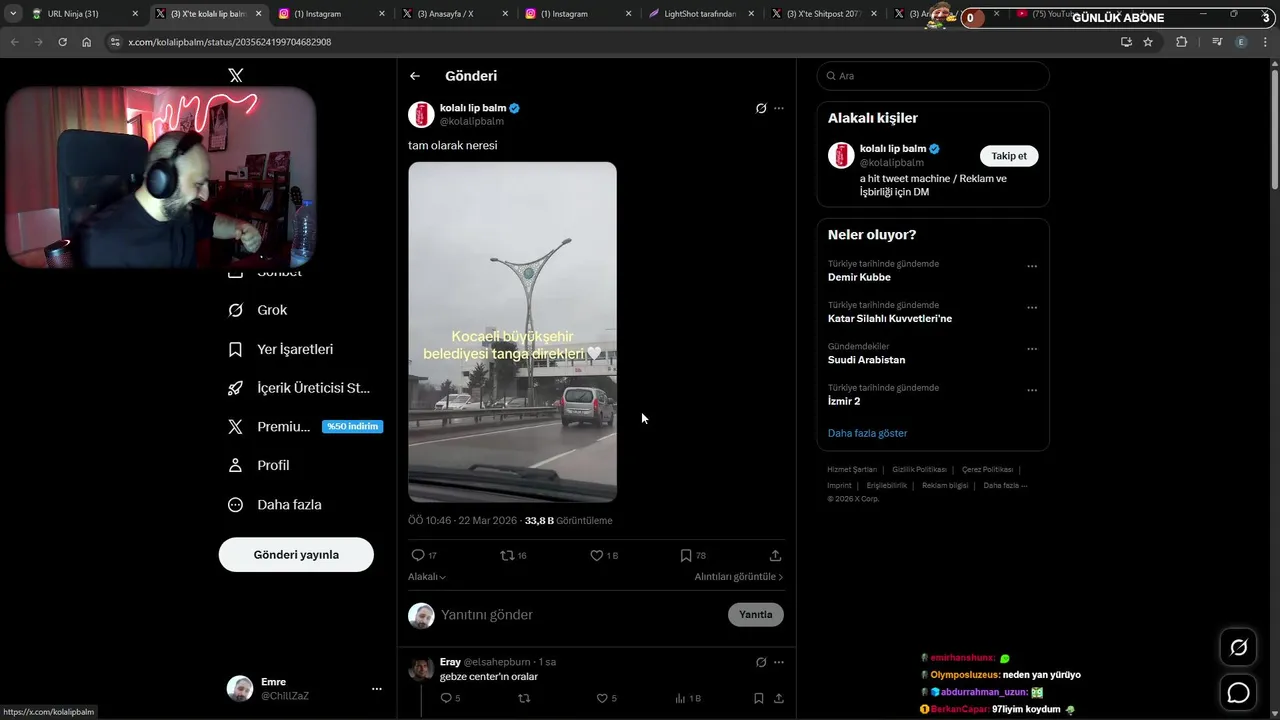Open the Hizmet Şartları footer link
This screenshot has width=1280, height=720.
pyautogui.click(x=852, y=469)
